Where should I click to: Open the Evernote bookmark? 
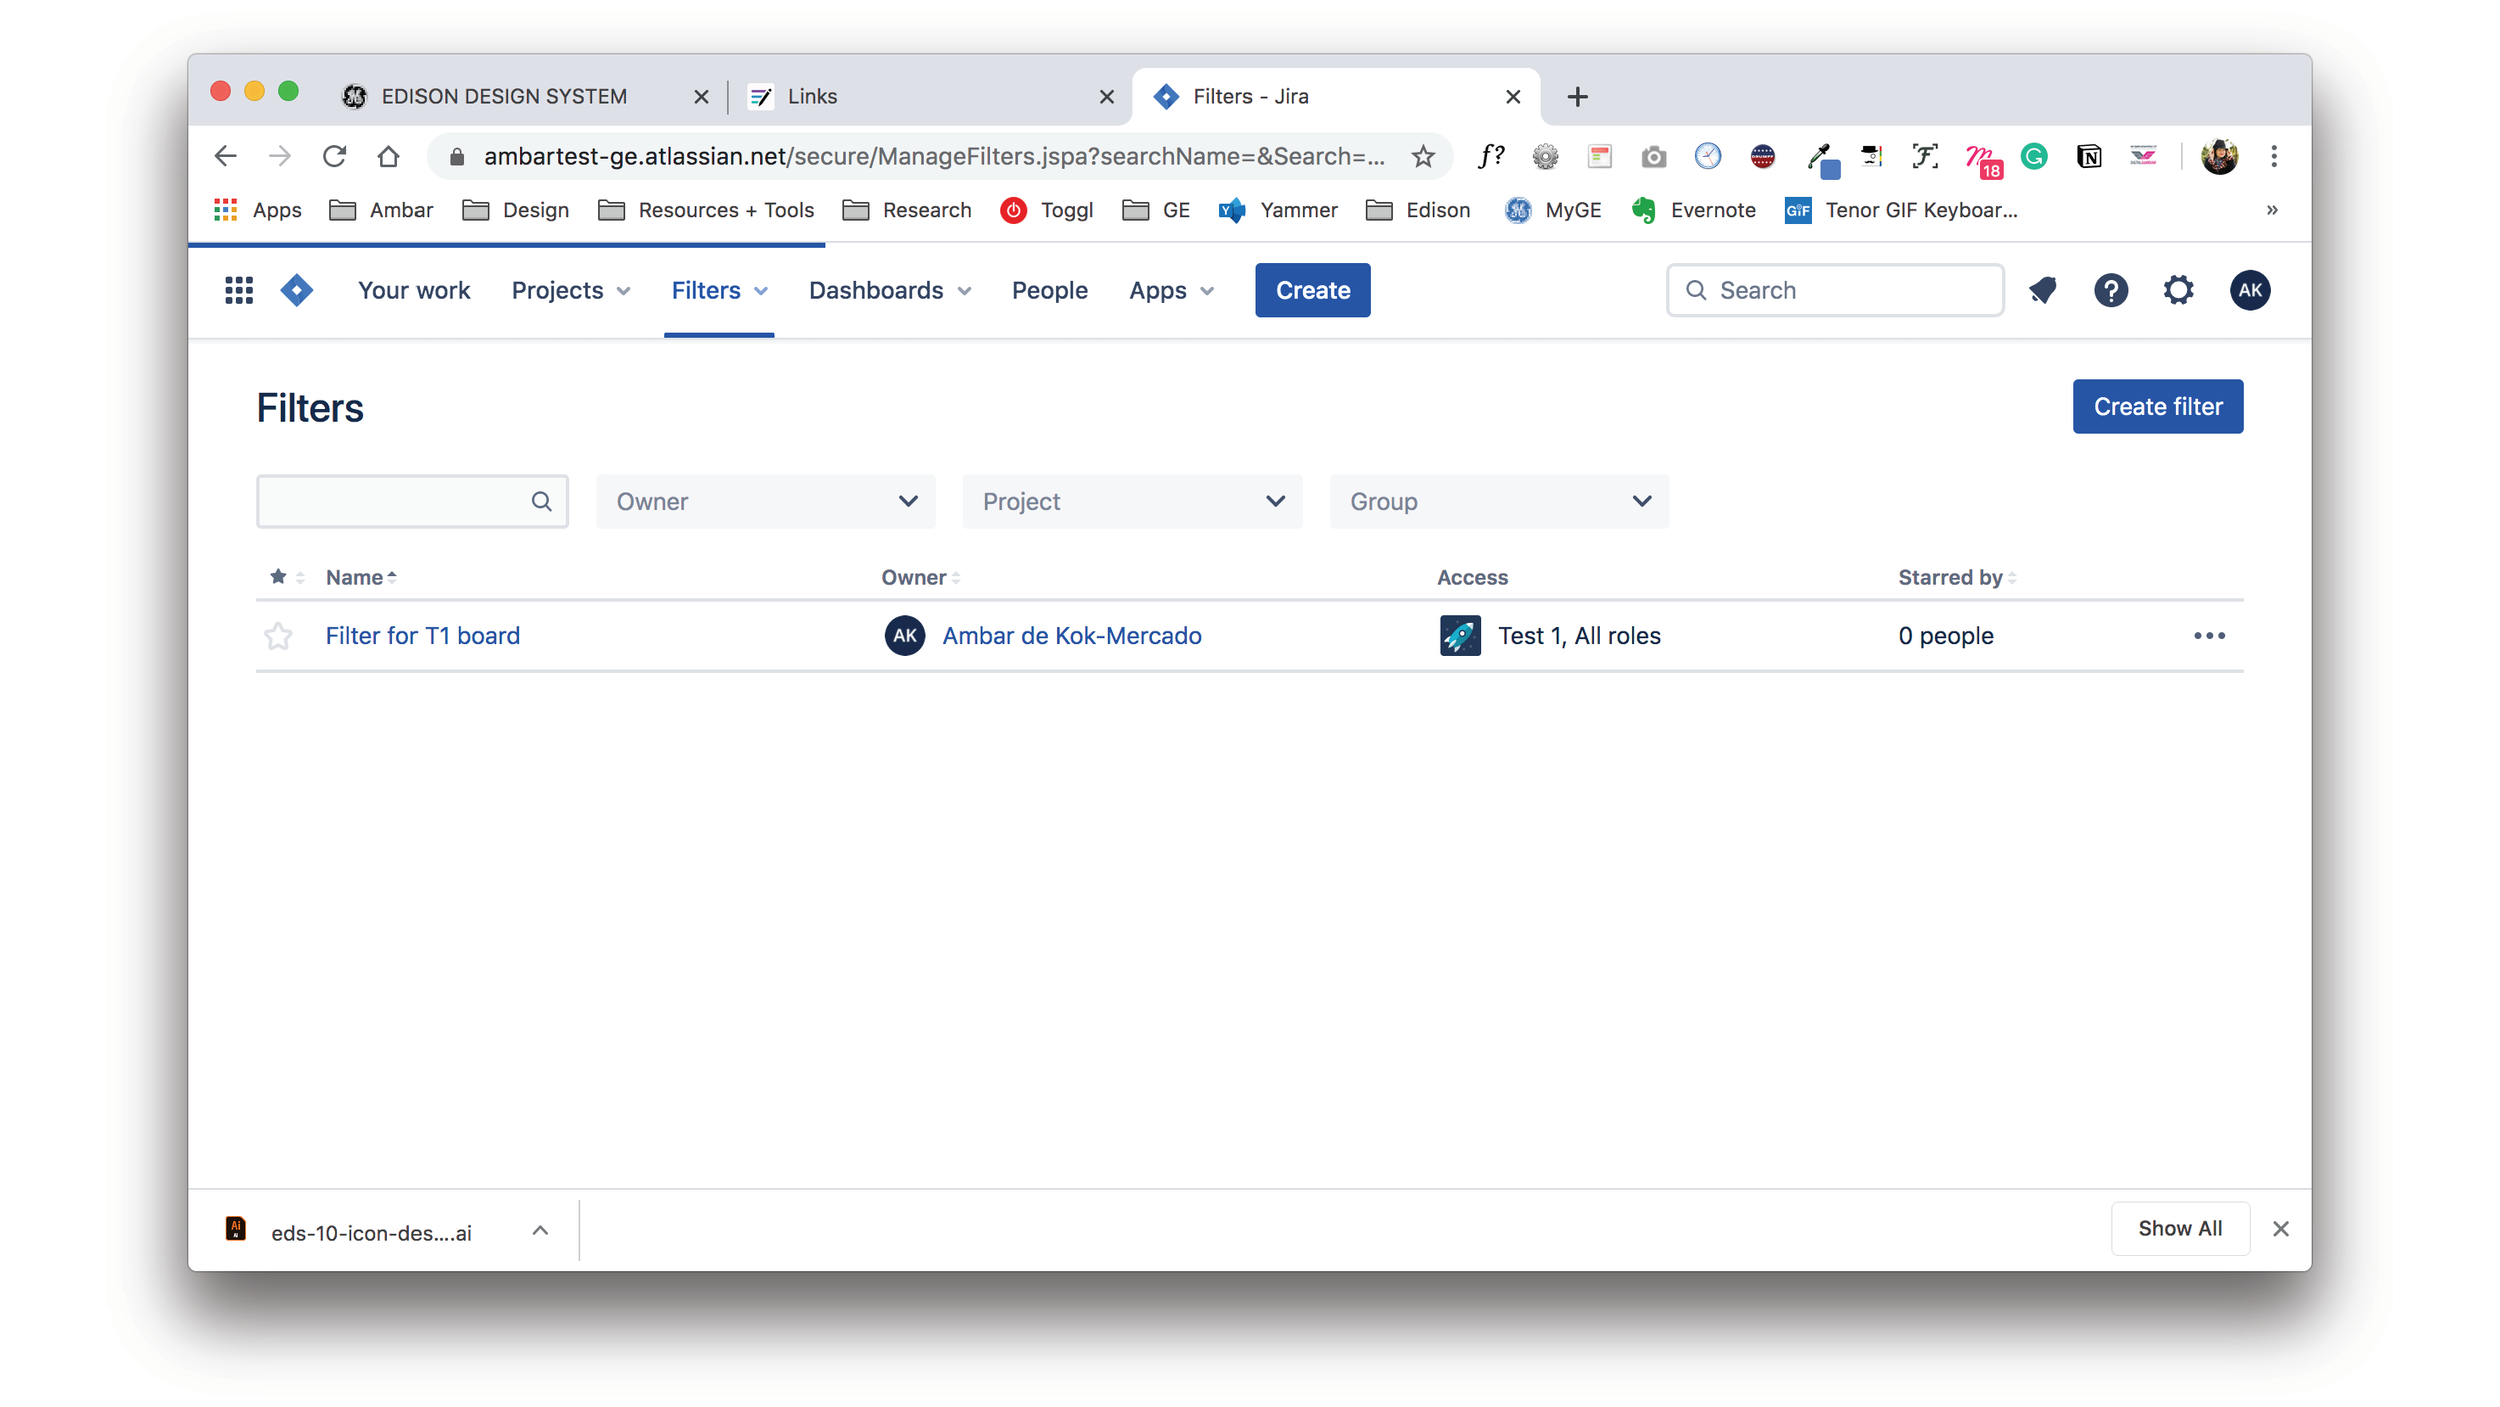tap(1693, 210)
